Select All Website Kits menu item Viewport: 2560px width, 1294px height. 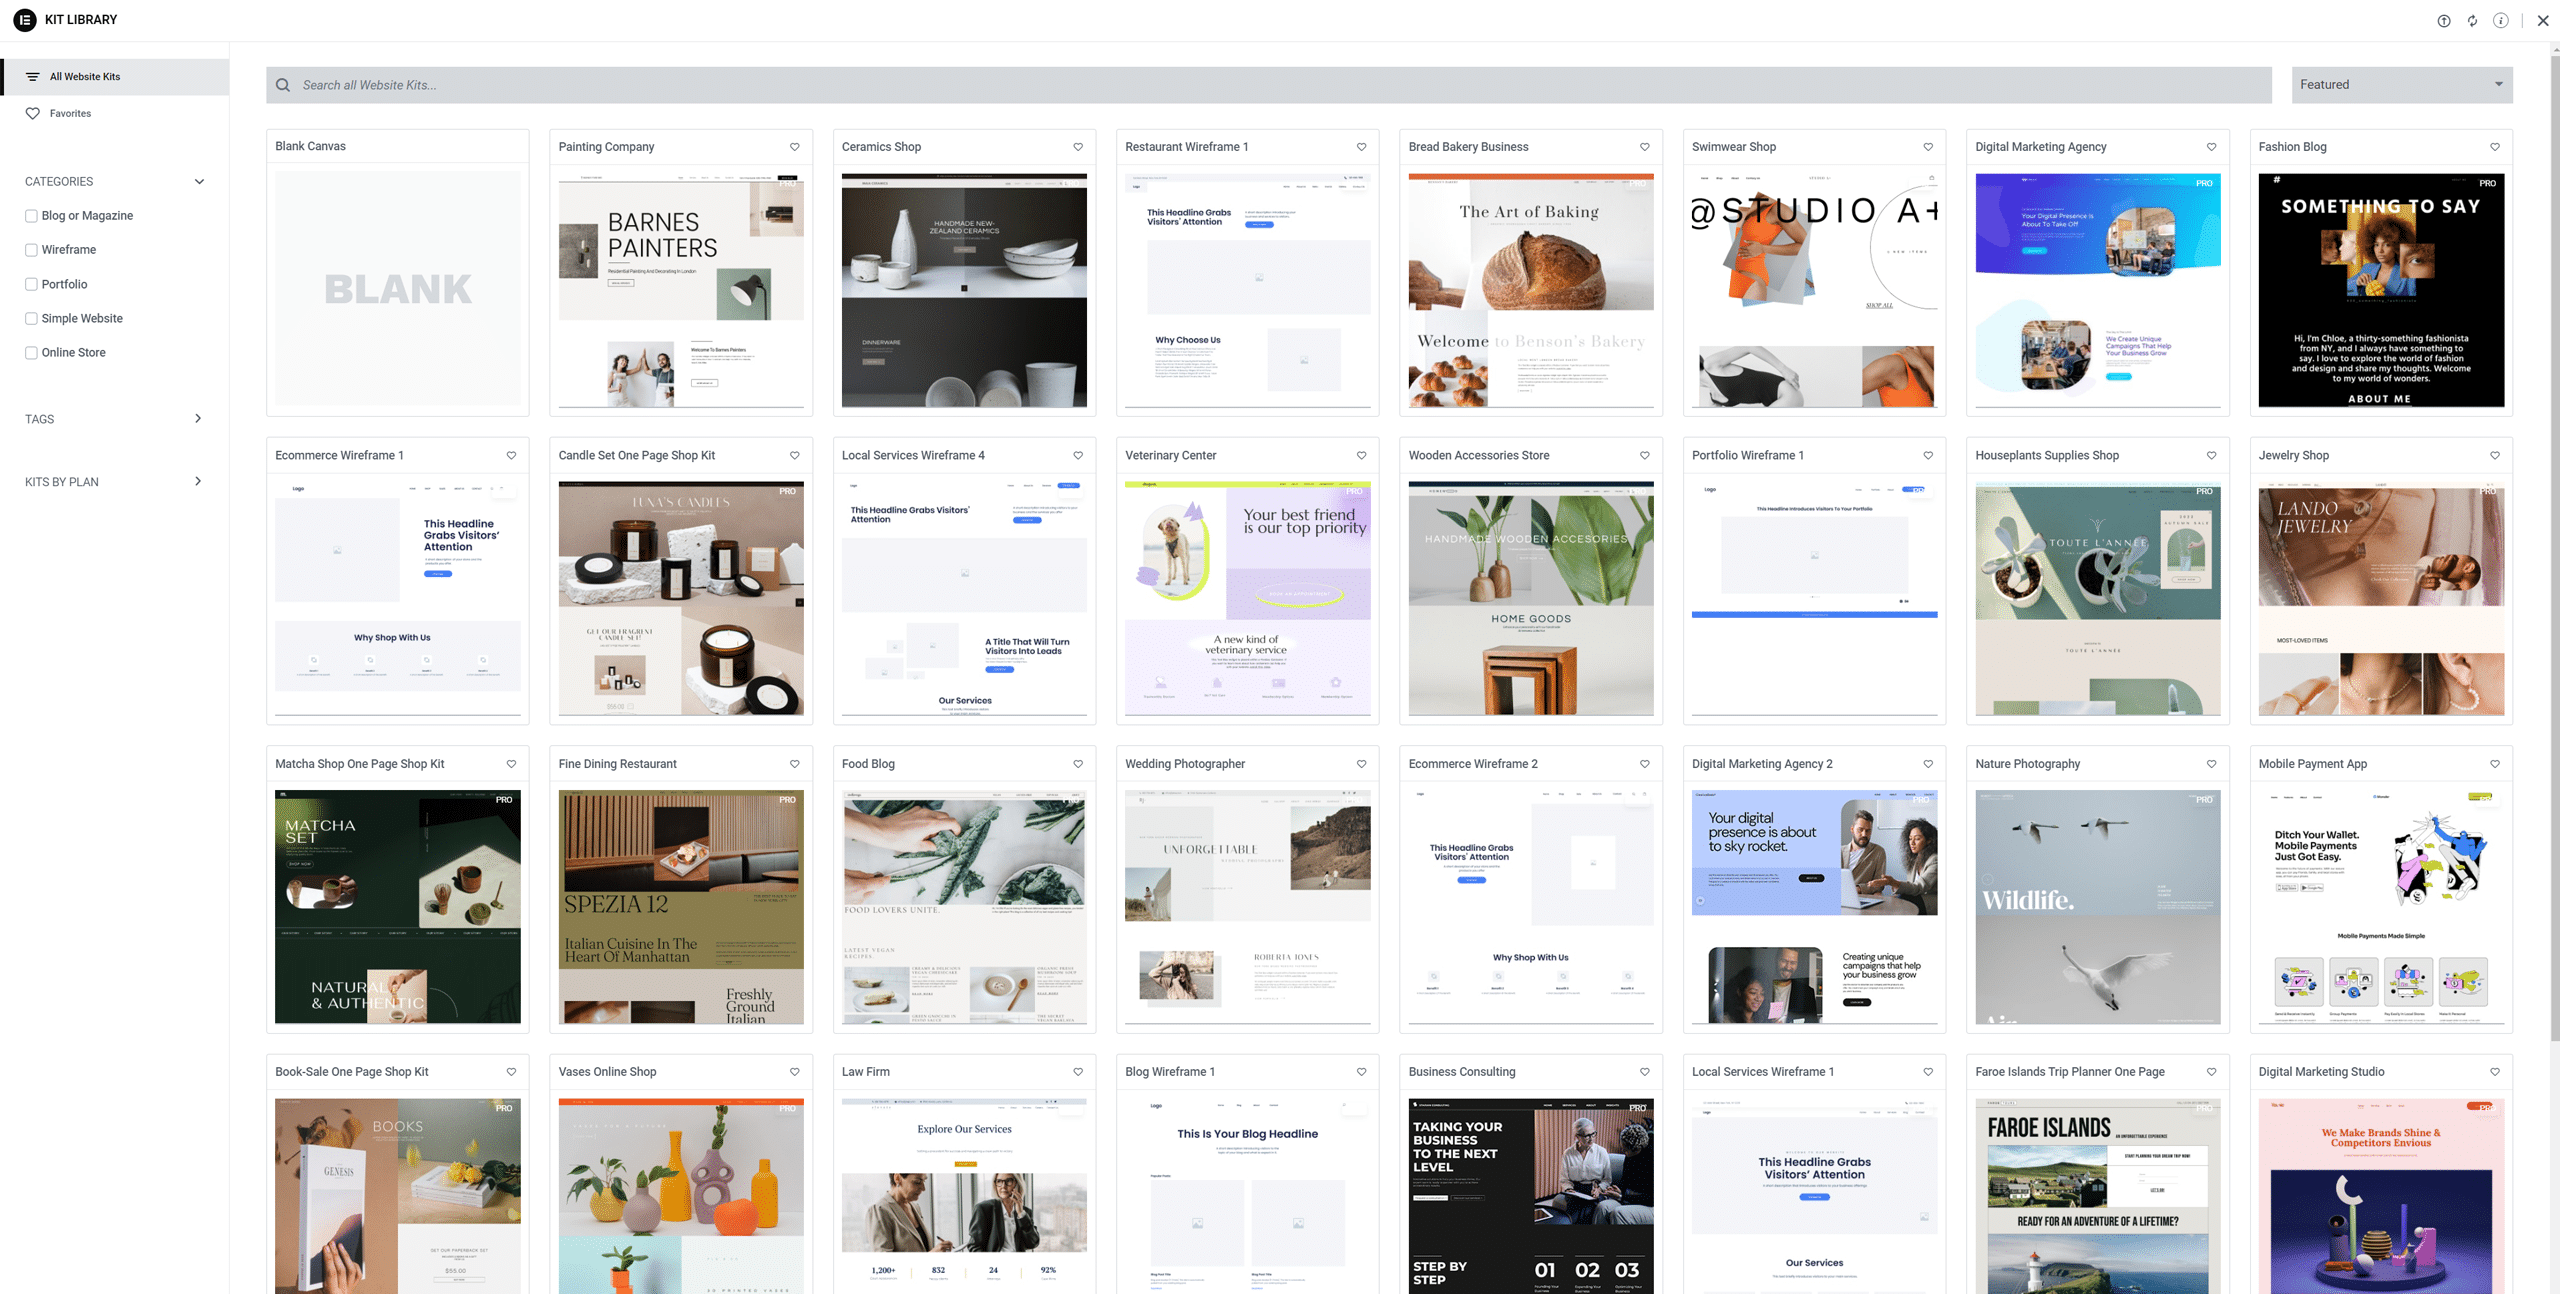pyautogui.click(x=85, y=77)
